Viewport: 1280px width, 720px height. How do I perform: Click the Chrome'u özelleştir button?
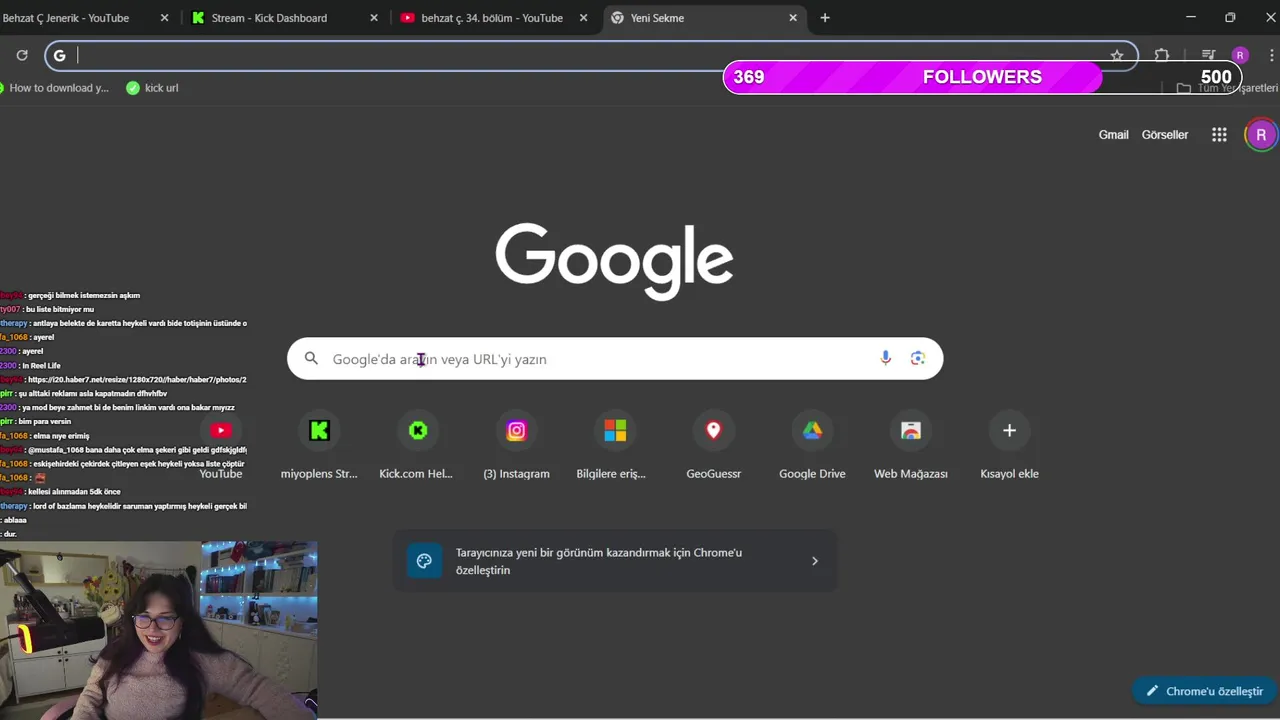click(1204, 691)
